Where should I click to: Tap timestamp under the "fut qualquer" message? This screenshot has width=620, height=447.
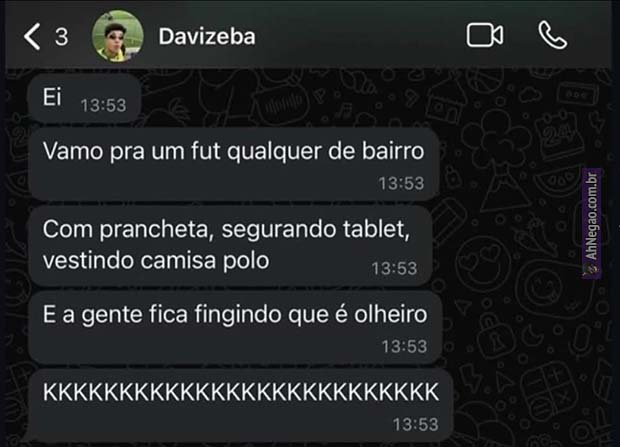[401, 183]
